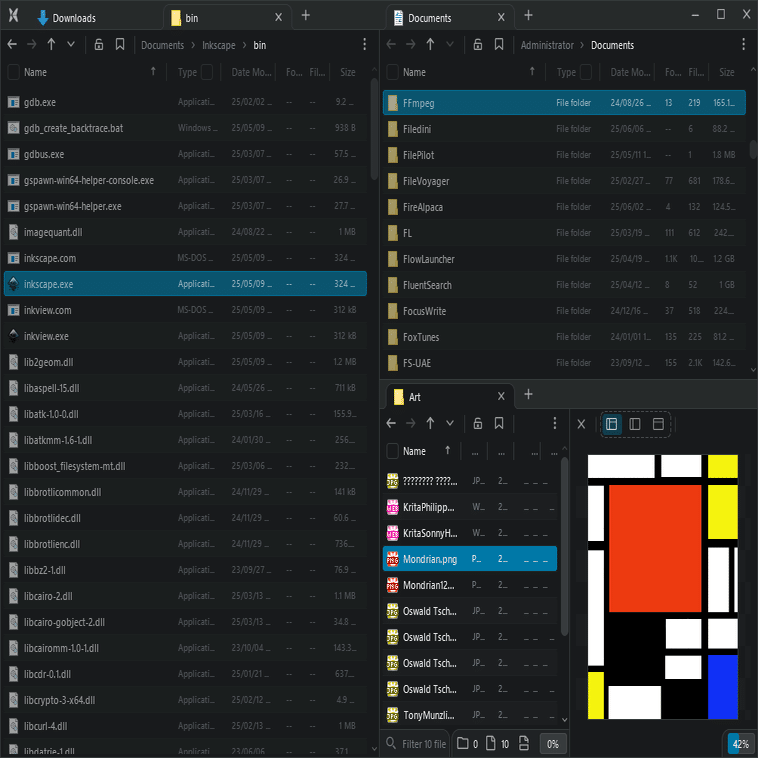This screenshot has width=758, height=758.
Task: Add a new tab next to Art tab
Action: point(528,394)
